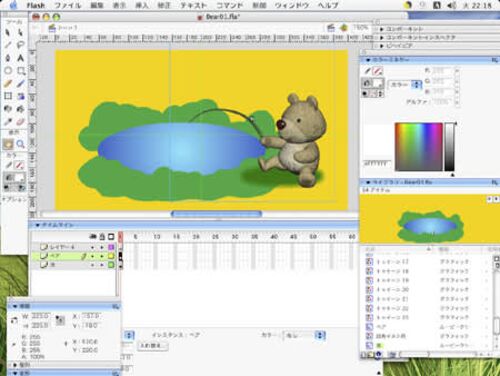The width and height of the screenshot is (500, 376).
Task: Select the Paint Bucket tool
Action: tap(21, 109)
